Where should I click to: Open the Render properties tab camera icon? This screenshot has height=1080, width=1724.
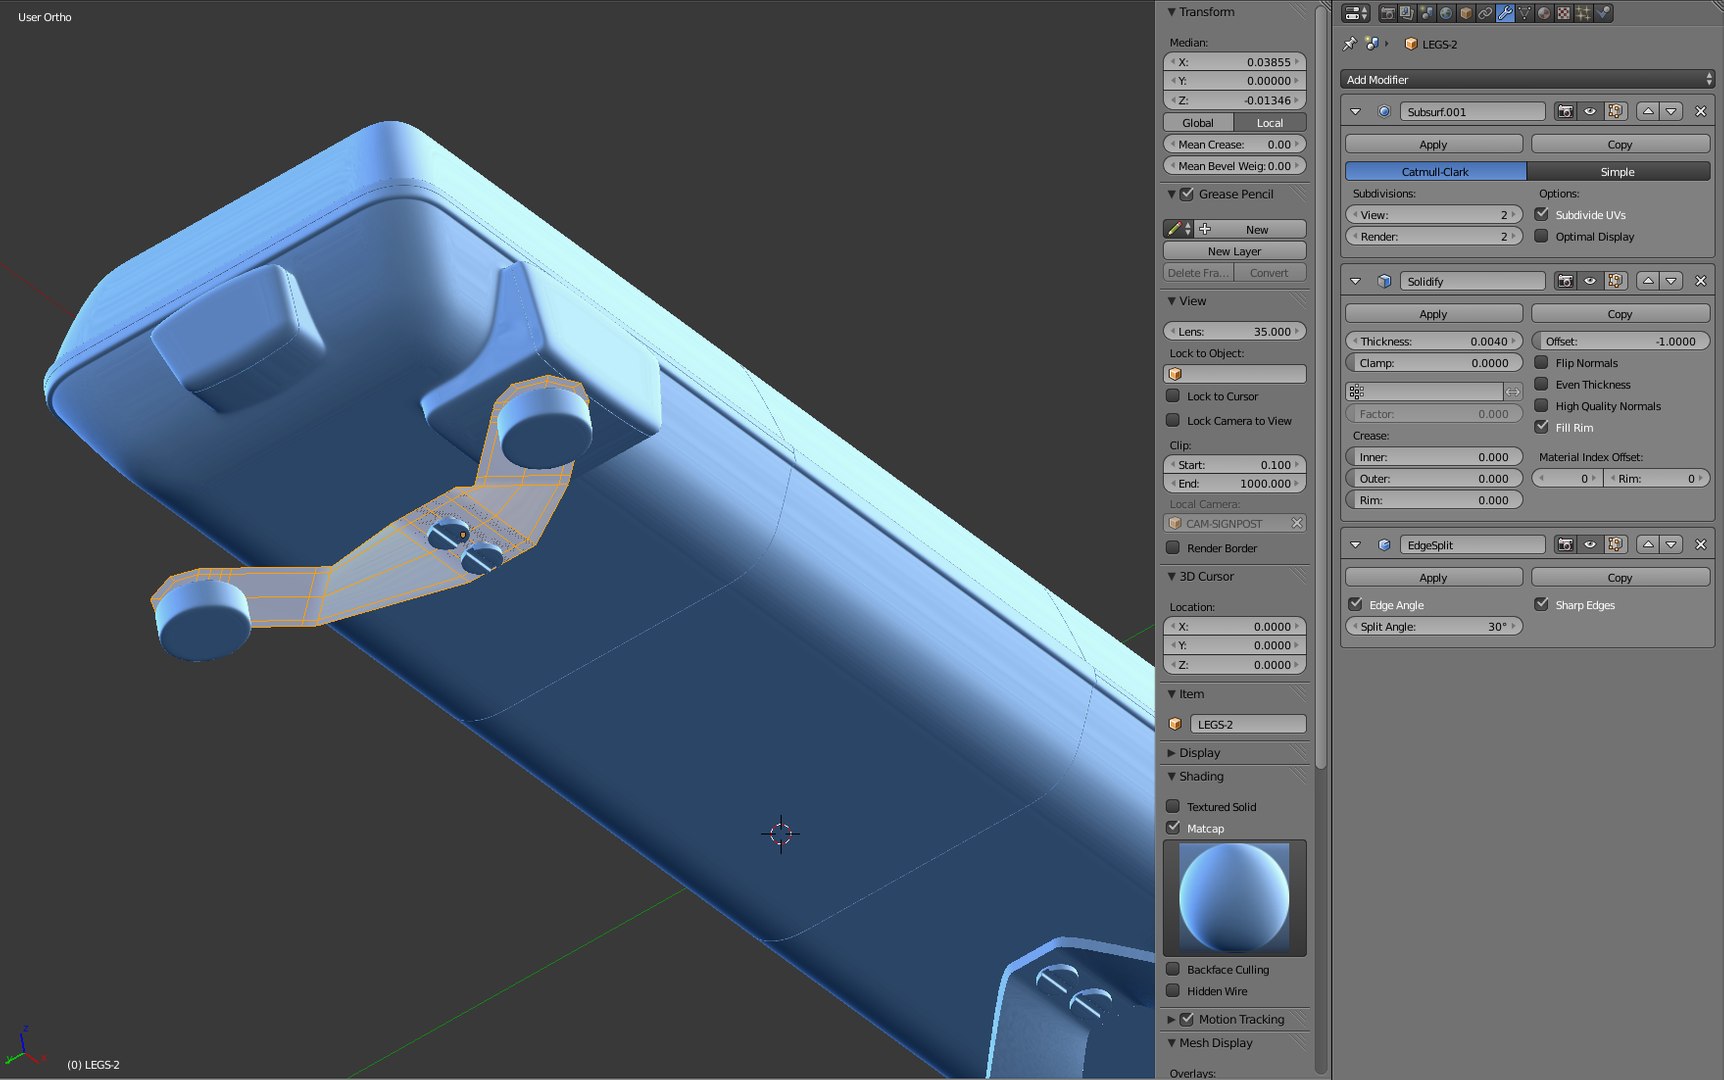[x=1387, y=13]
